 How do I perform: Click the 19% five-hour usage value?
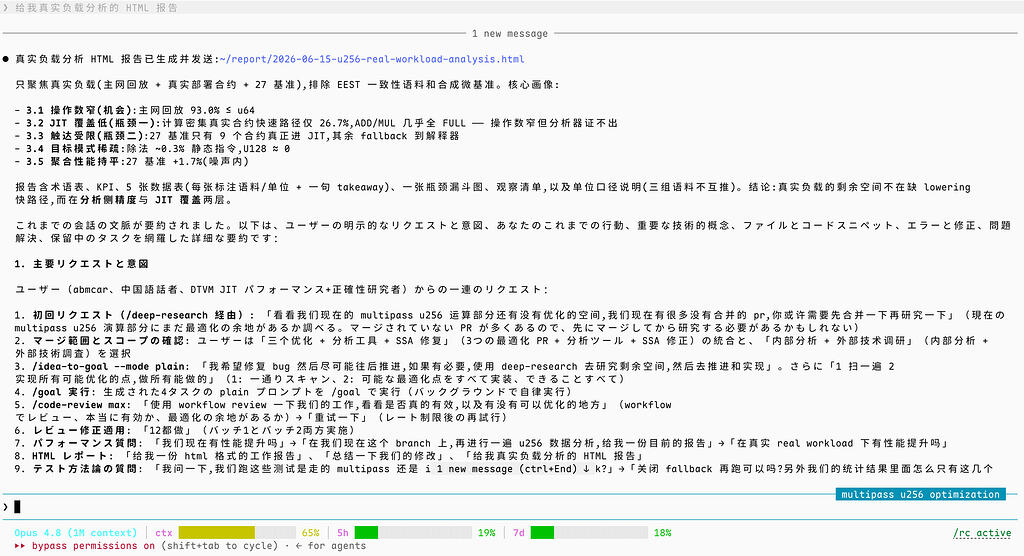[487, 532]
